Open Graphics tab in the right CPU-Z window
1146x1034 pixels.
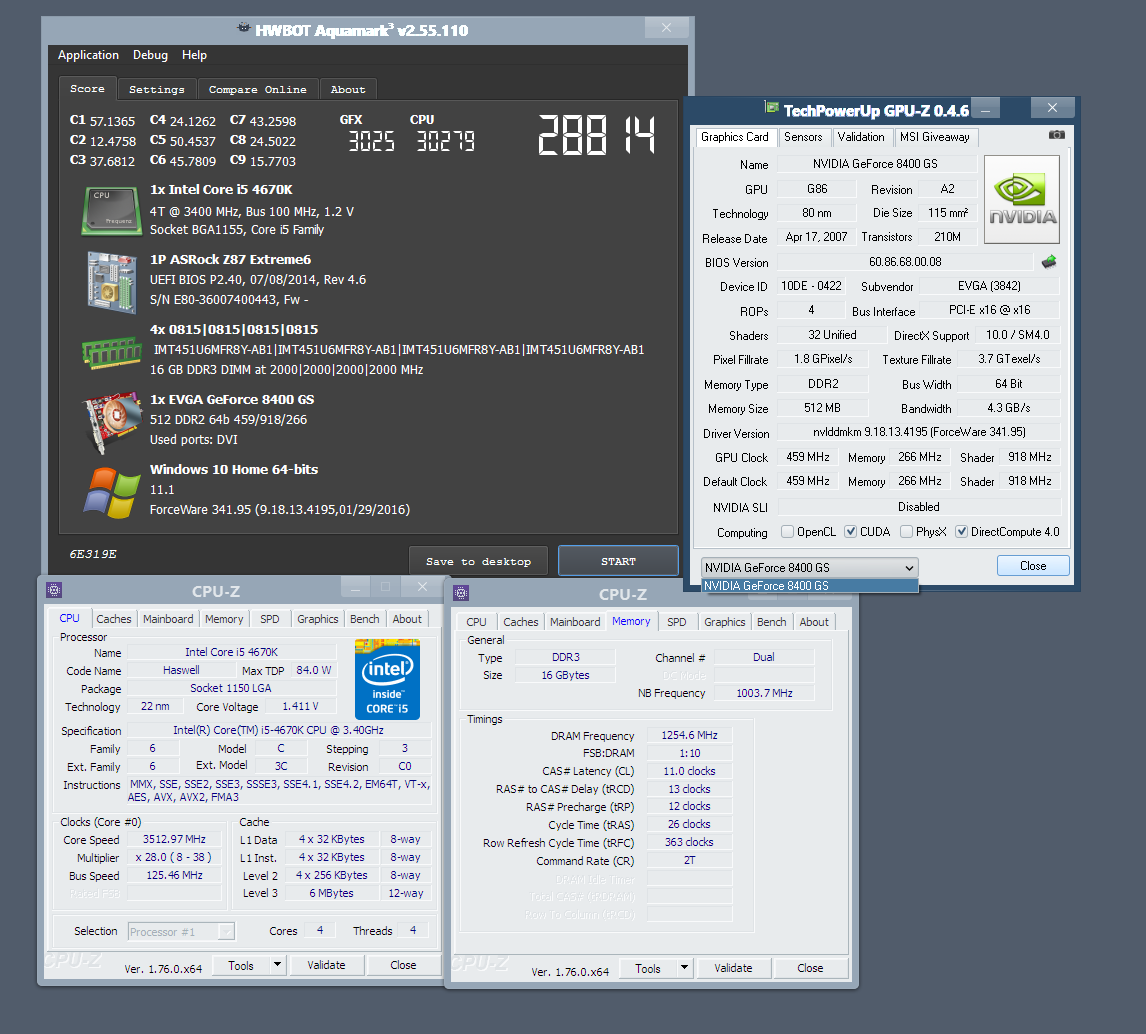(725, 622)
